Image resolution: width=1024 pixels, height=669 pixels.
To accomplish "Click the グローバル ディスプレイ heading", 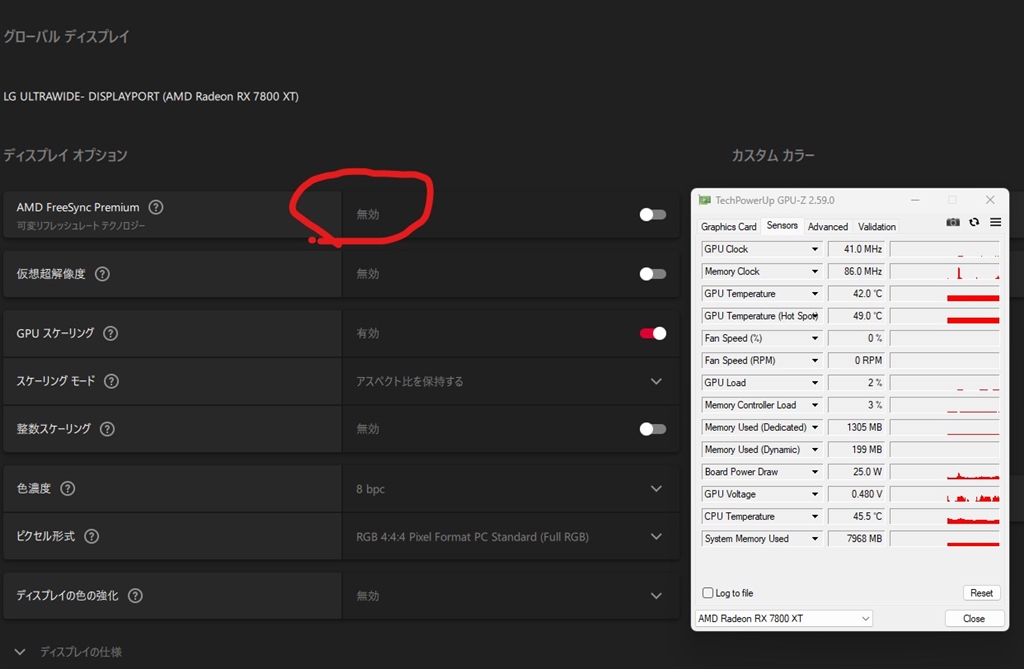I will 66,37.
